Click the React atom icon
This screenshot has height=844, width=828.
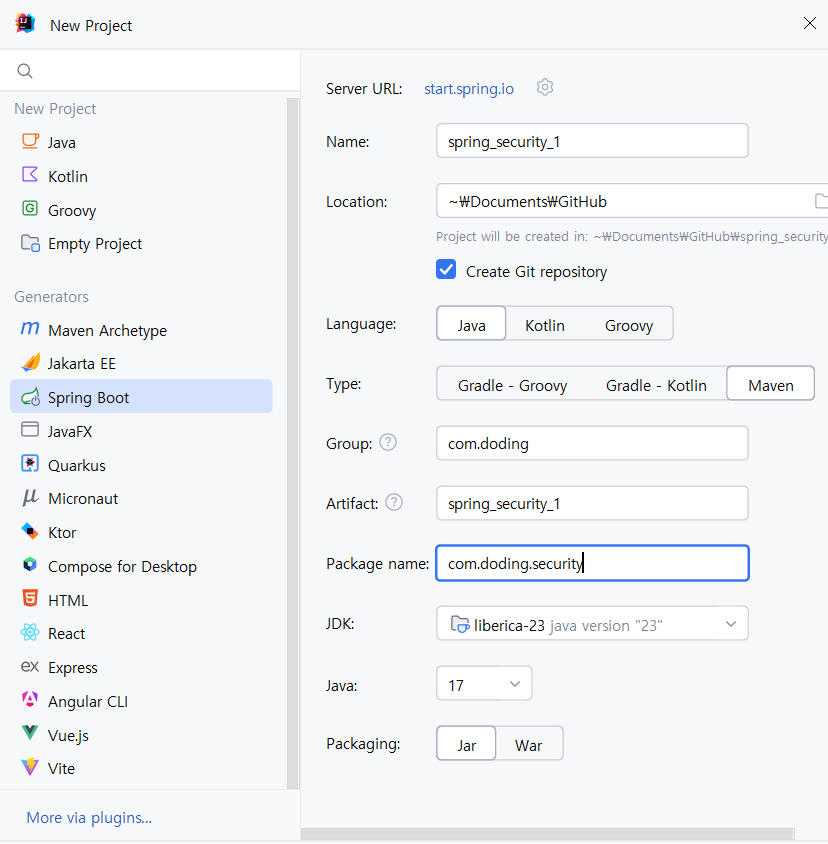pos(30,632)
